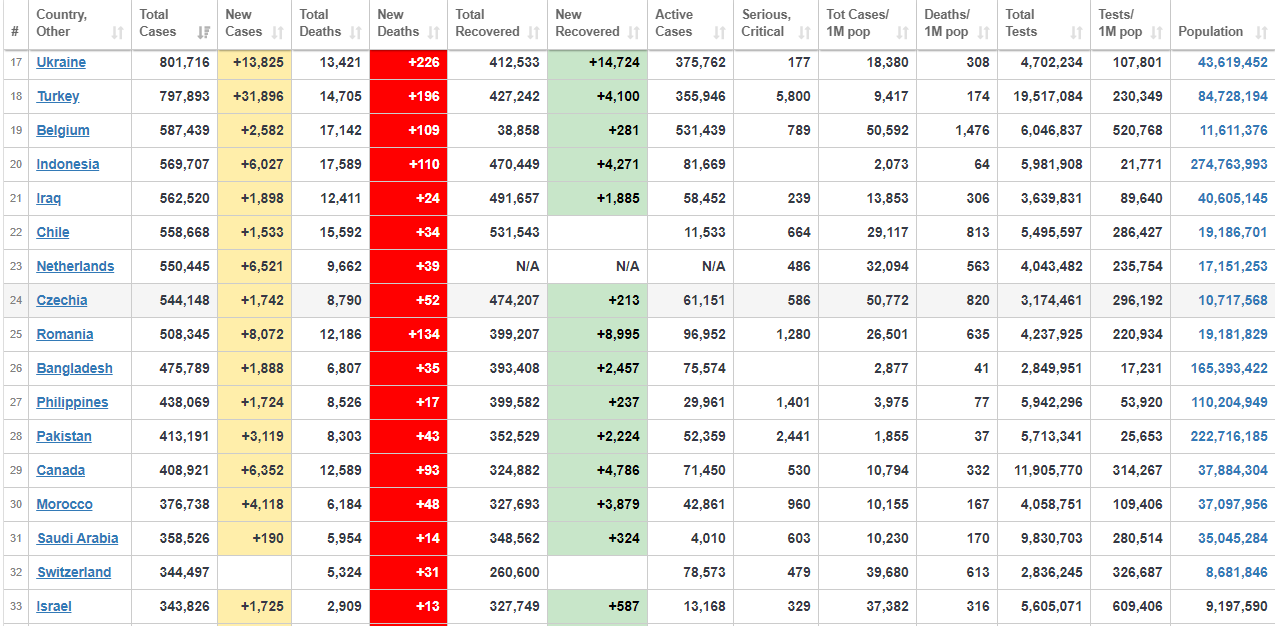The height and width of the screenshot is (626, 1275).
Task: Open the Philippines country link
Action: pyautogui.click(x=72, y=402)
